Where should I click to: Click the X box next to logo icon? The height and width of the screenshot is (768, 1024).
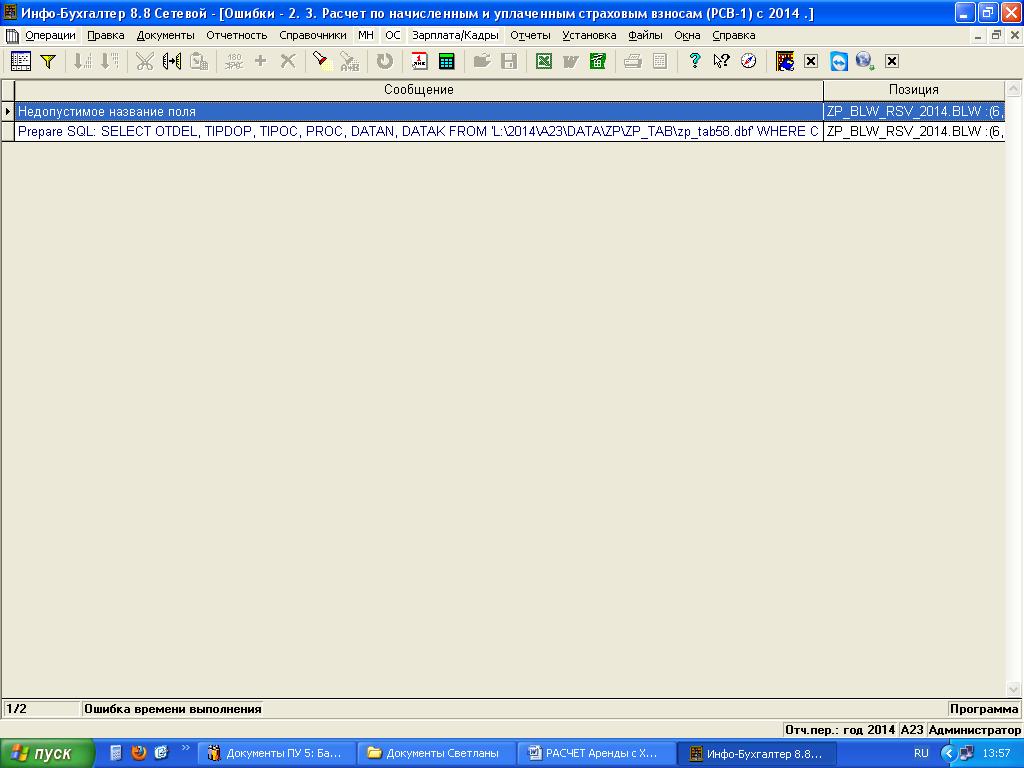pyautogui.click(x=810, y=61)
